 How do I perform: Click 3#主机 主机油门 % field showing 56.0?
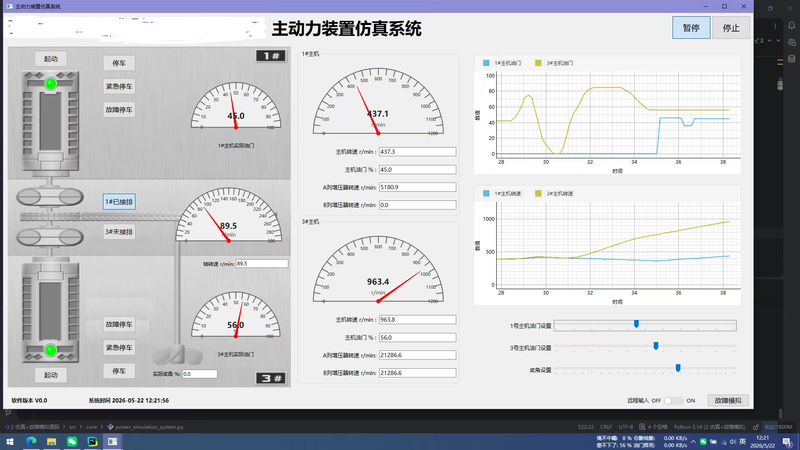pyautogui.click(x=417, y=337)
